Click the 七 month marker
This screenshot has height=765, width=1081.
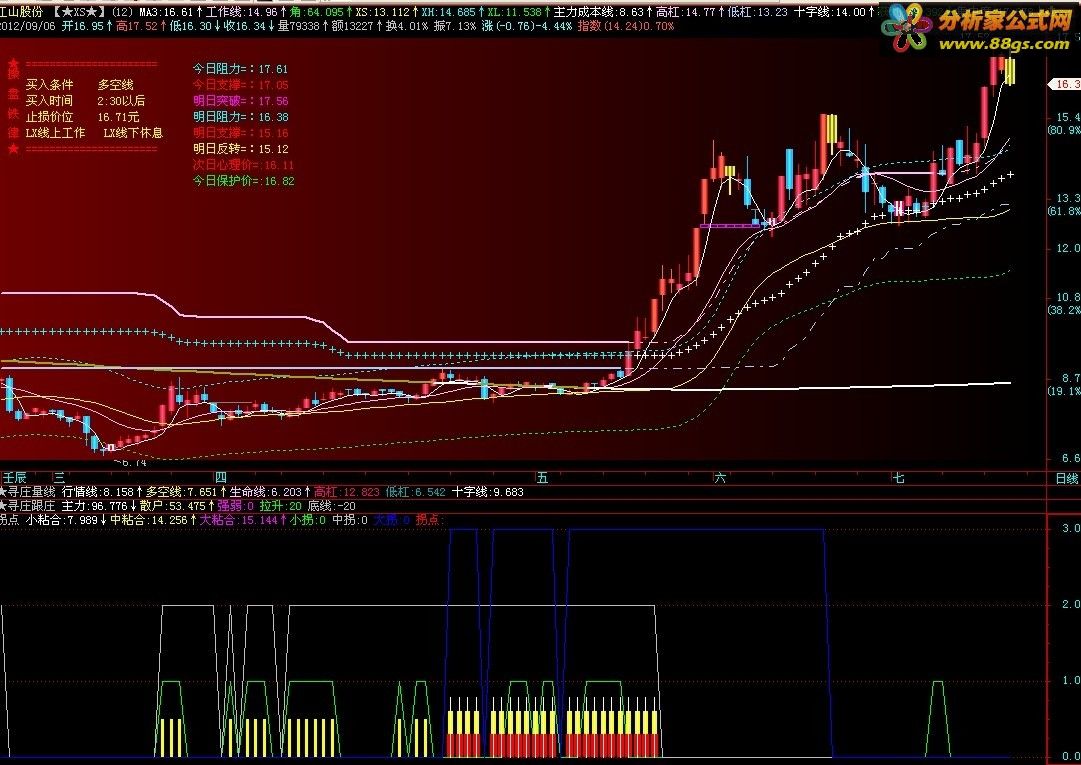[898, 478]
